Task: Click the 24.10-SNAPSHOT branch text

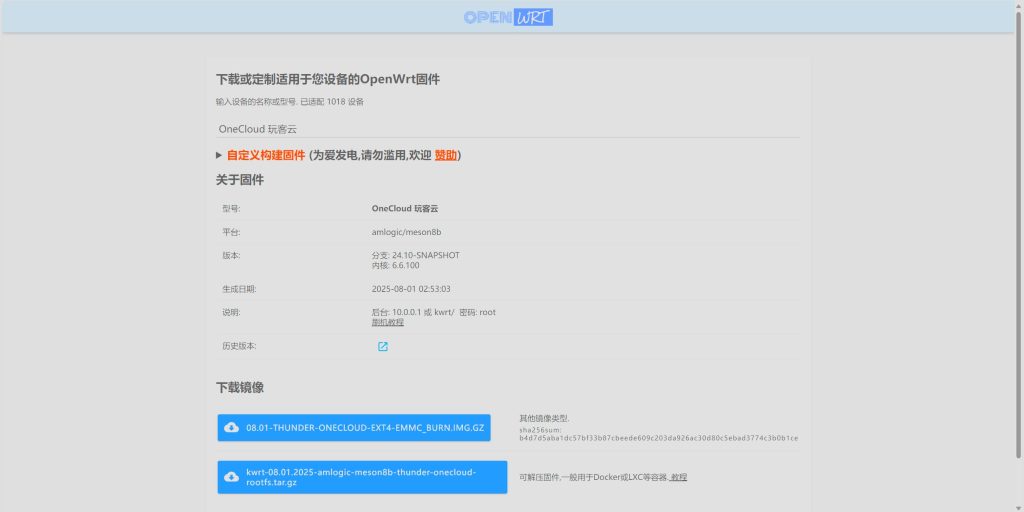Action: tap(426, 255)
